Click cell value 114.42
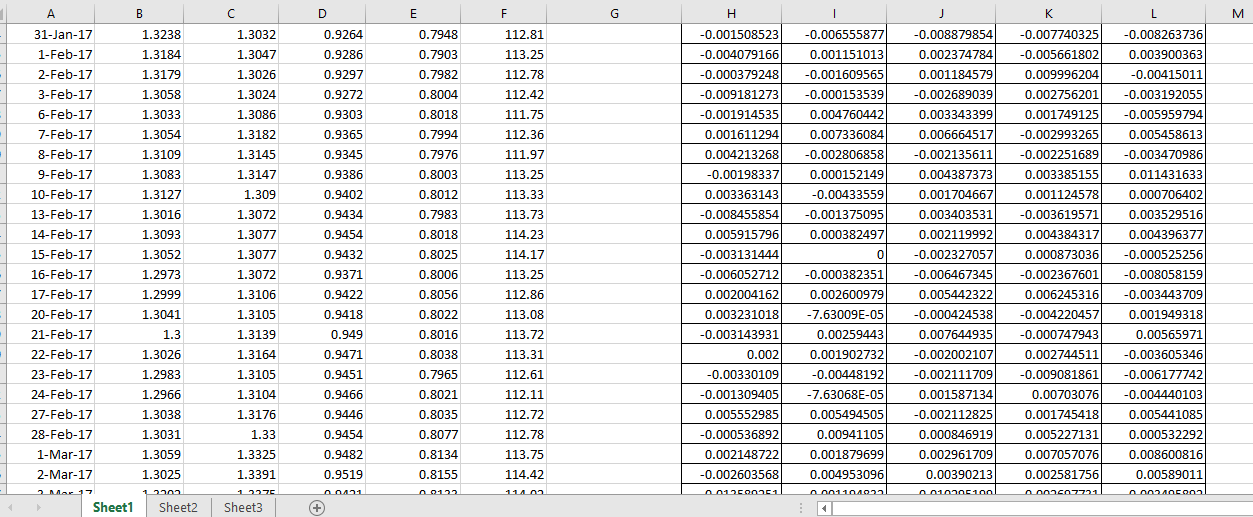 pos(503,474)
